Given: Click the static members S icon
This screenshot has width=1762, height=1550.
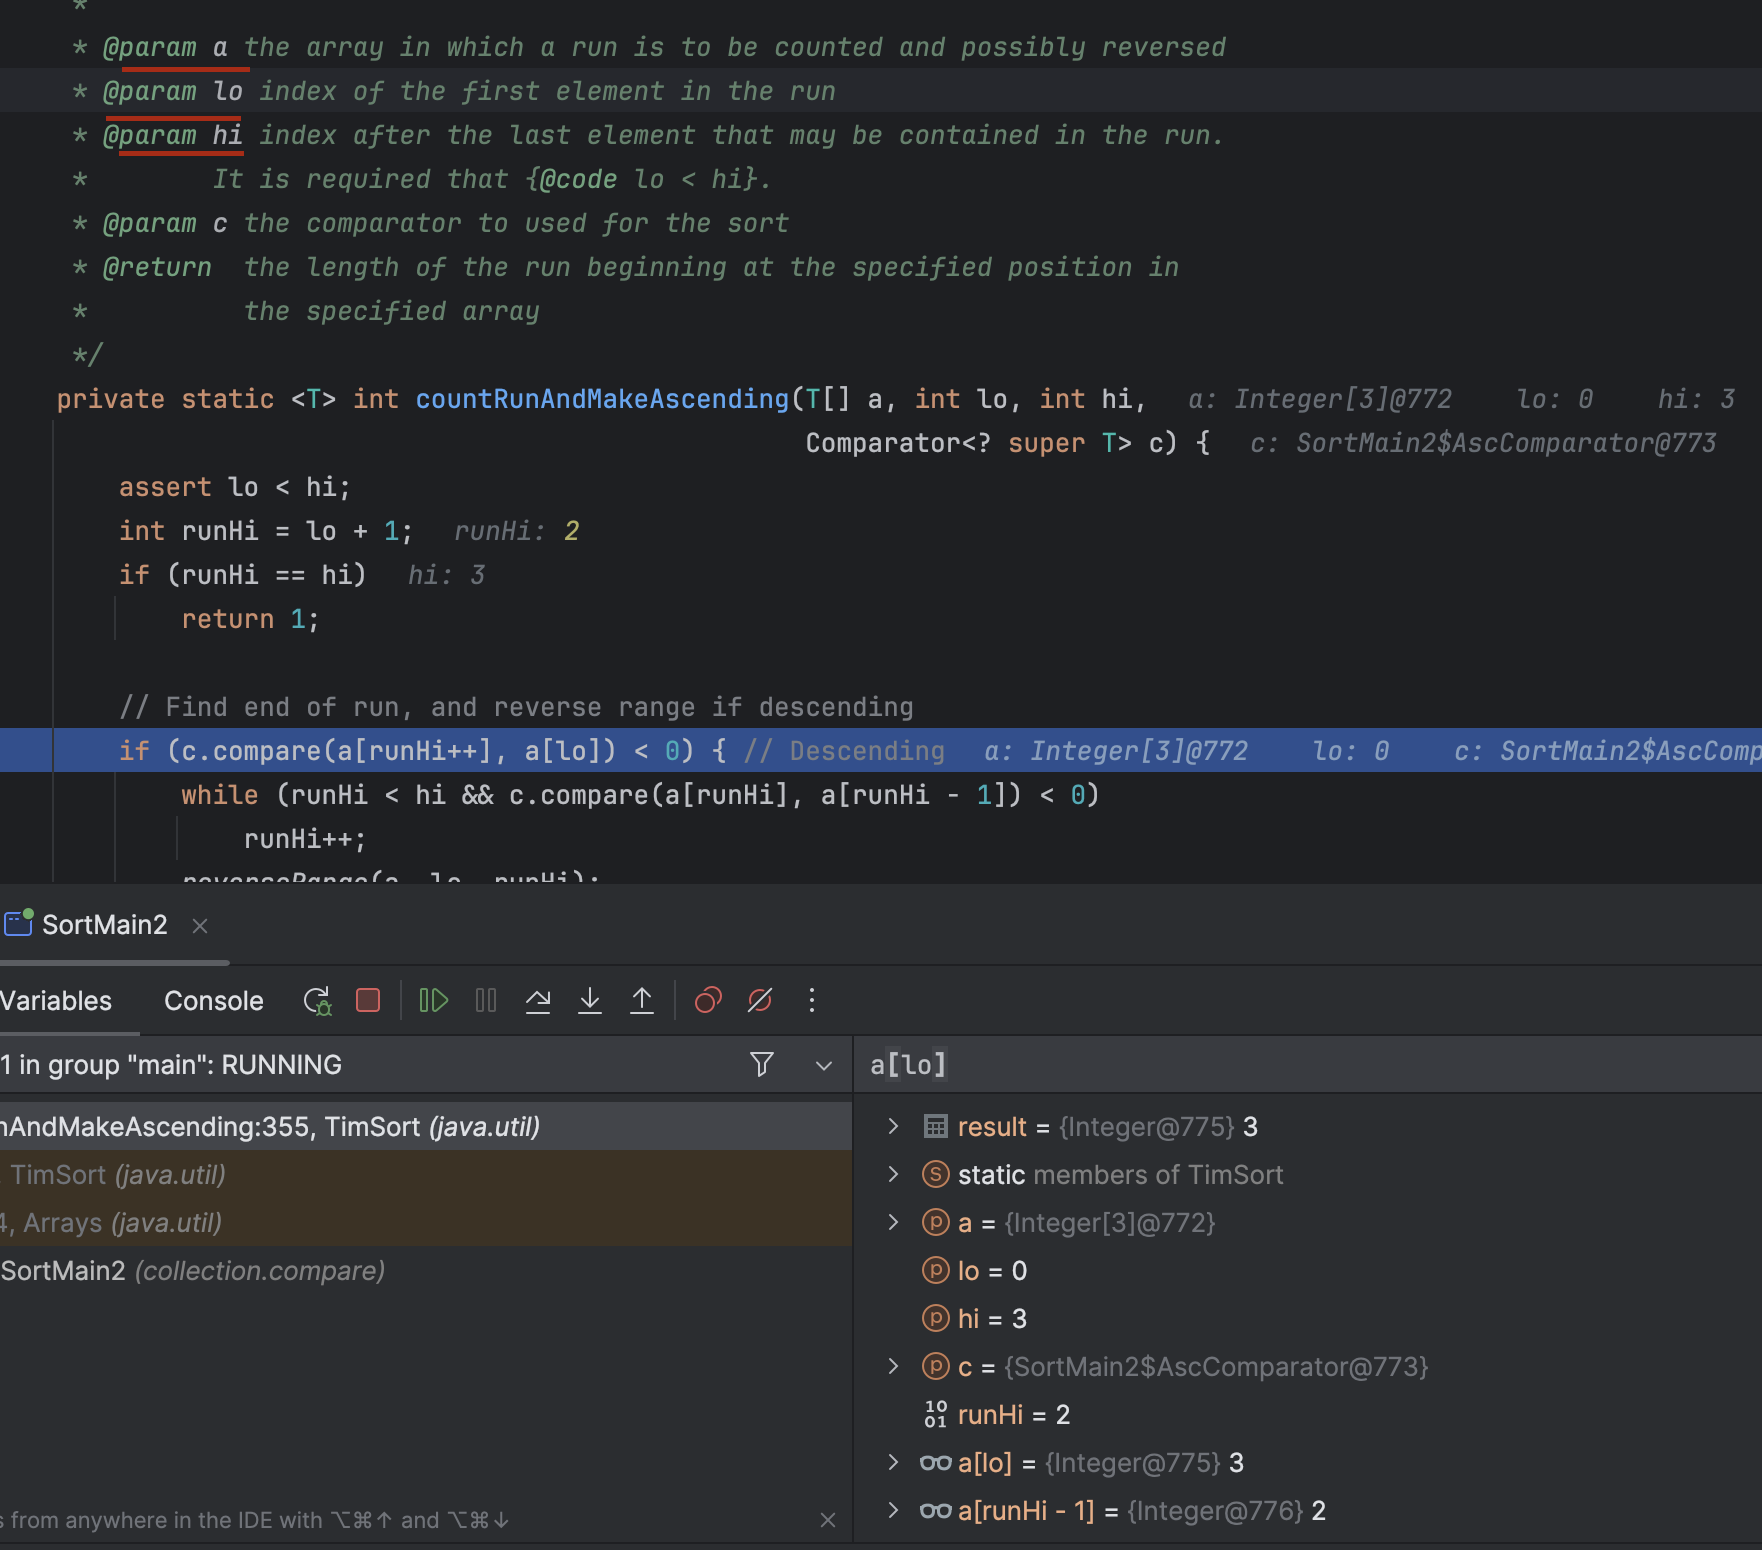Looking at the screenshot, I should (935, 1175).
